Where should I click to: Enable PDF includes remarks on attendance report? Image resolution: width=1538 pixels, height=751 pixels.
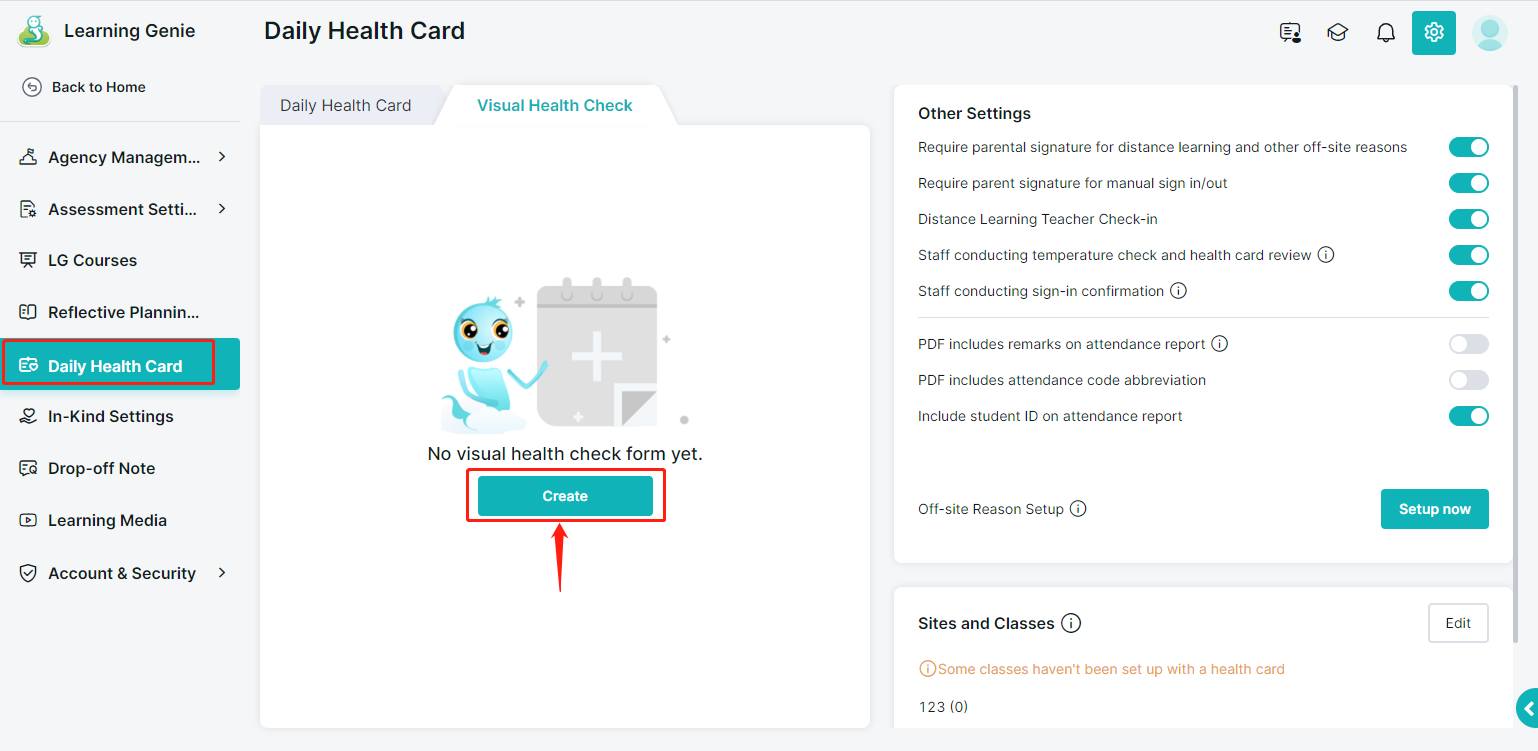click(x=1469, y=344)
